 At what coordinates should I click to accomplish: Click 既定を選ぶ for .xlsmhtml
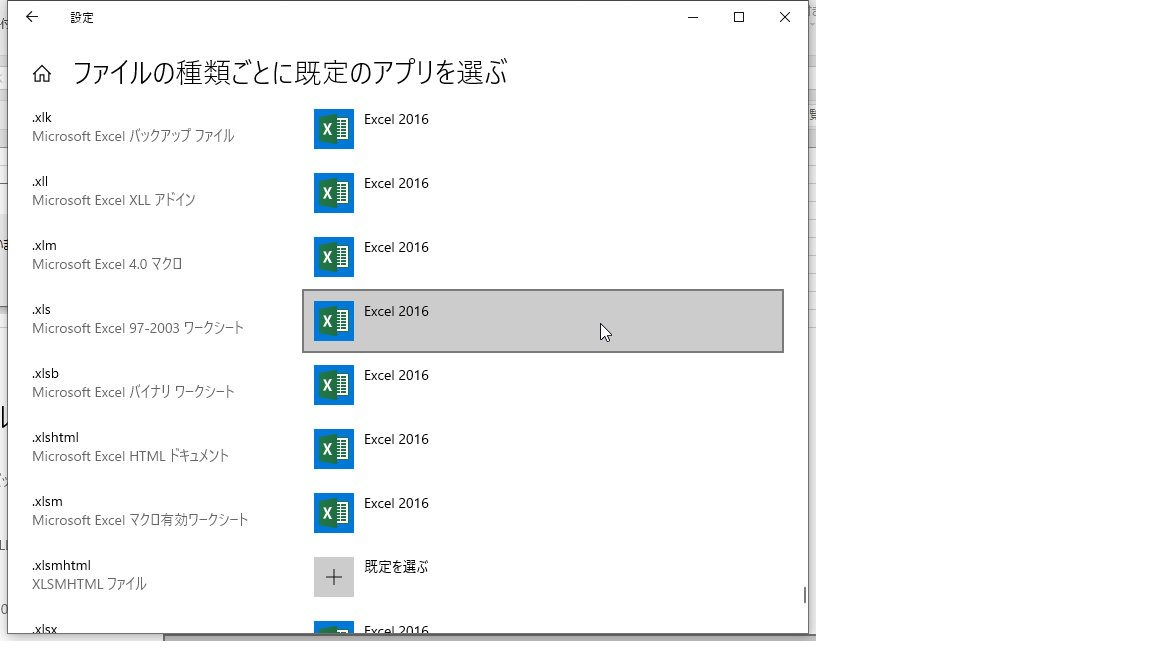(396, 566)
